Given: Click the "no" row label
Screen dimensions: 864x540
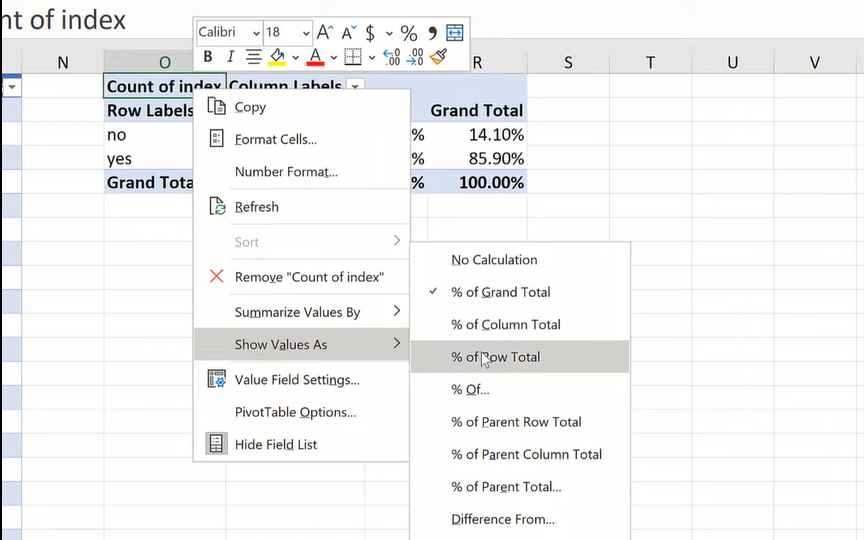Looking at the screenshot, I should (x=116, y=134).
